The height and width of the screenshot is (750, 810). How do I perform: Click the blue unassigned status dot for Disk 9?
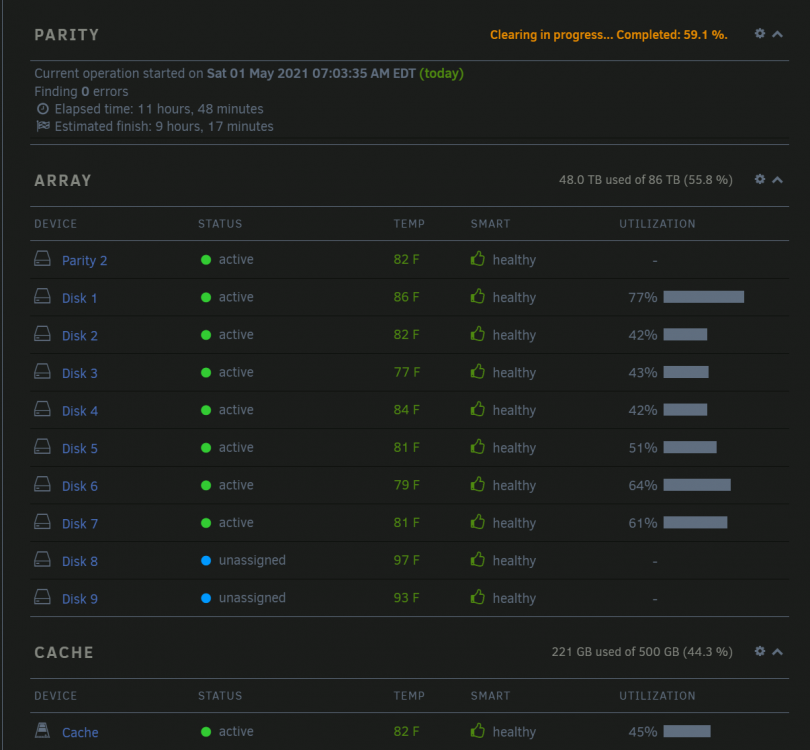(x=206, y=598)
